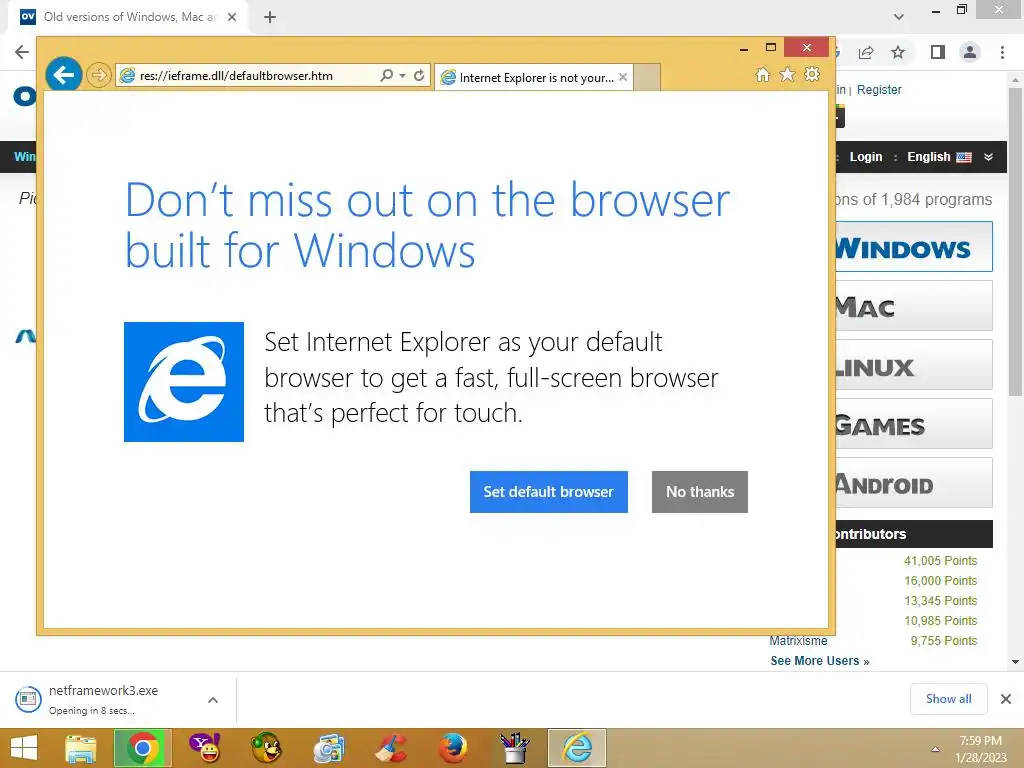The width and height of the screenshot is (1024, 768).
Task: Click the No thanks button
Action: tap(699, 492)
